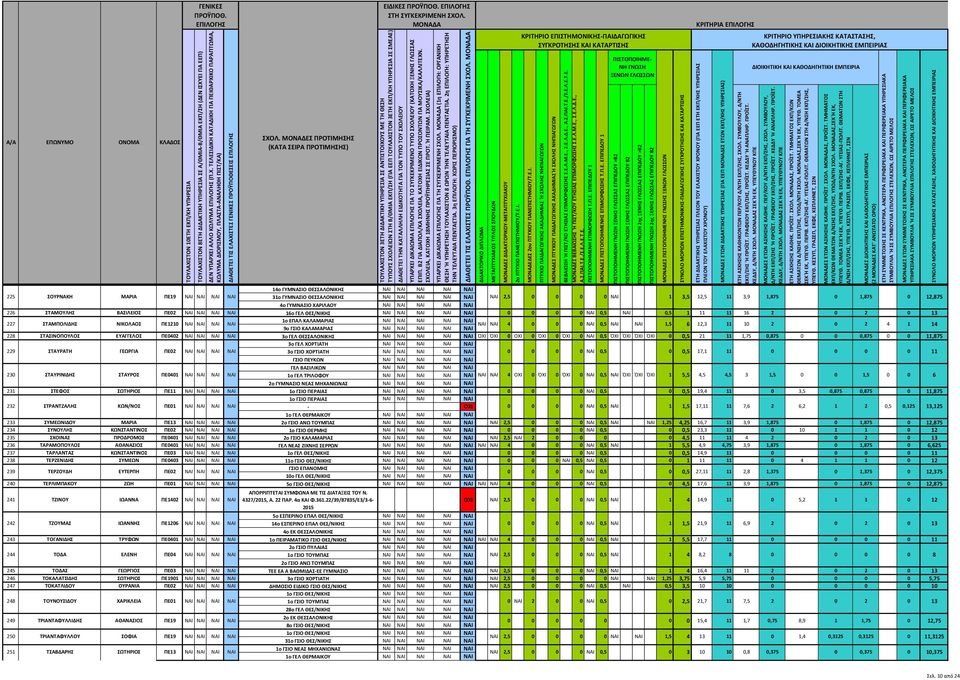Select surname cell ΤΕΡΛΙΜΠΑΚΟΥ
The image size is (960, 680).
(59, 484)
